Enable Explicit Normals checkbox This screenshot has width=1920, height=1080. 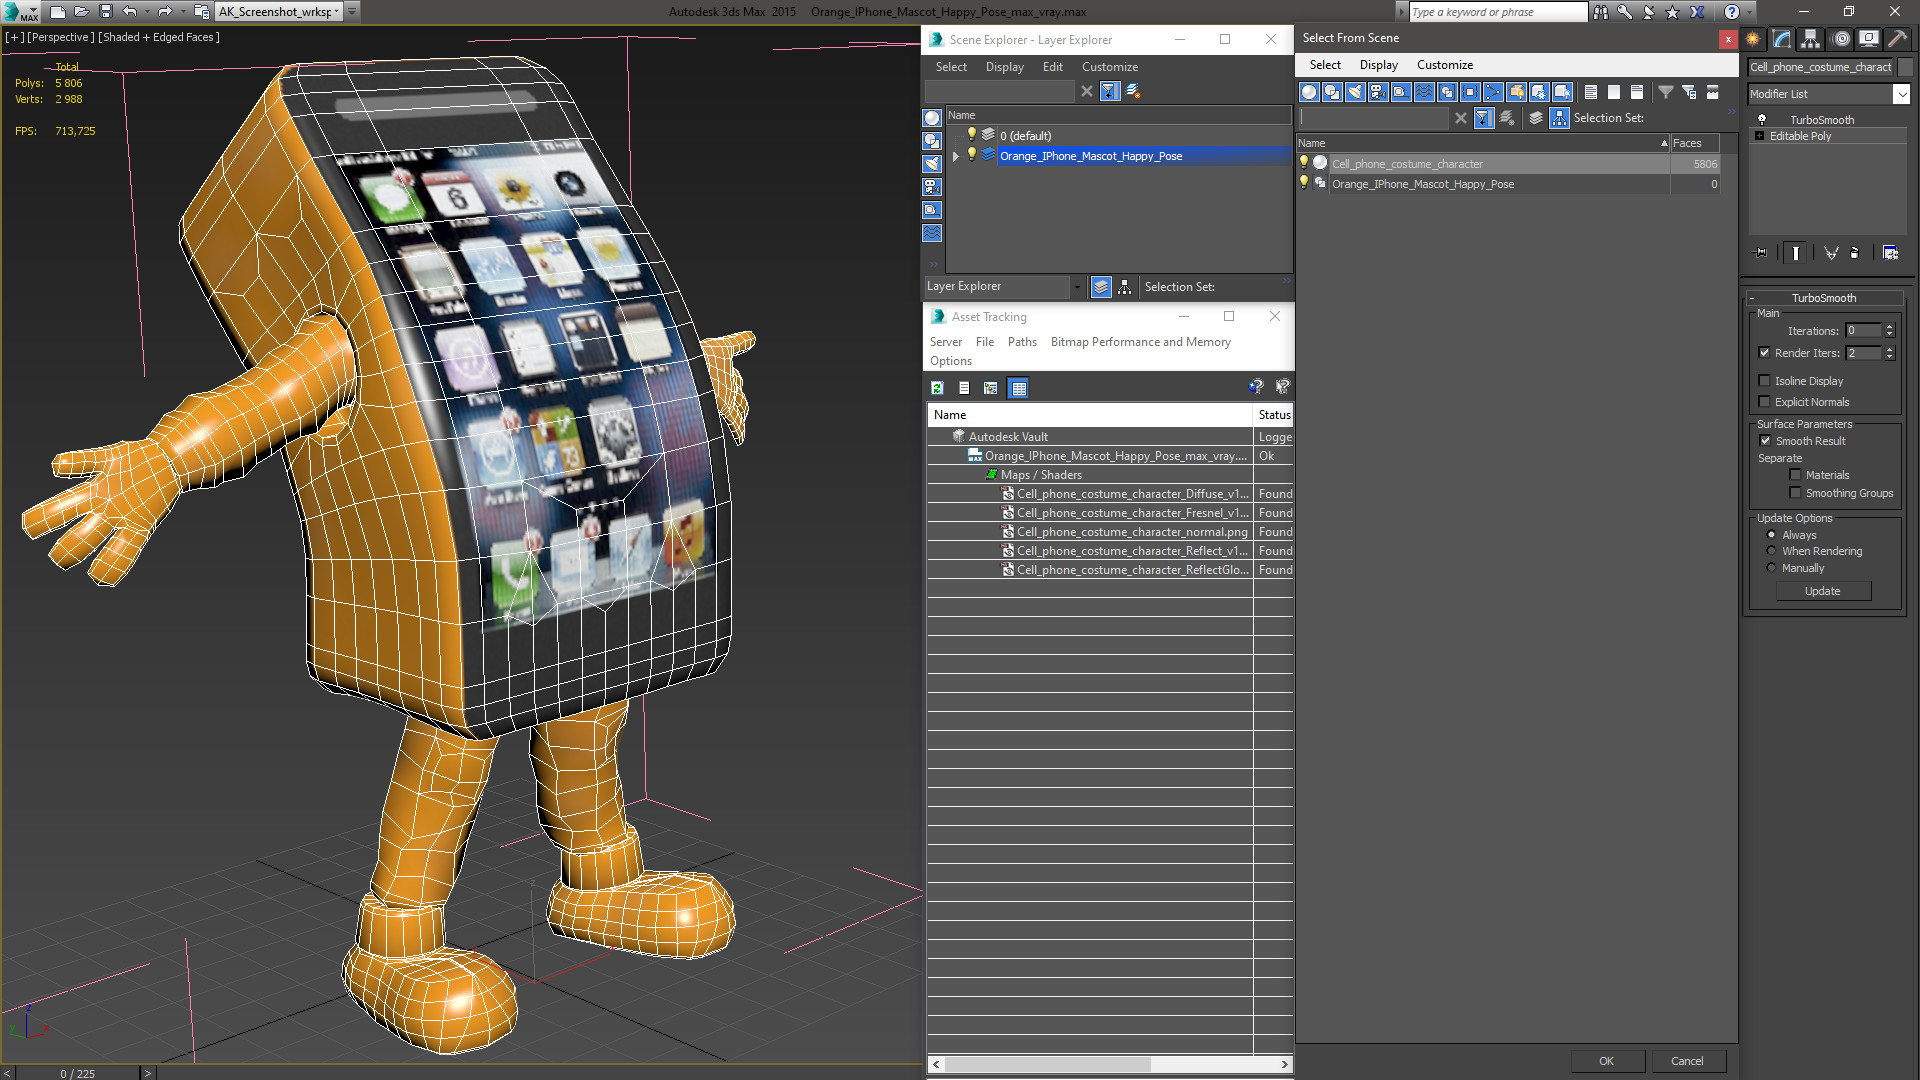1764,402
